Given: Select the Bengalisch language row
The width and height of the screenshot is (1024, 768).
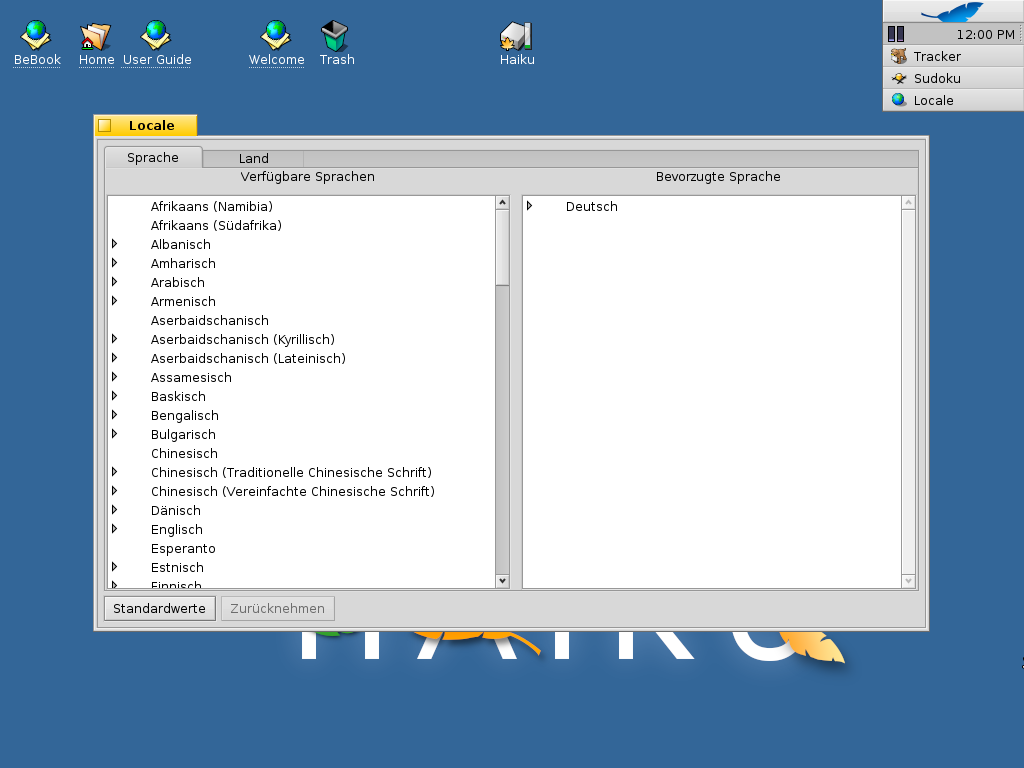Looking at the screenshot, I should pos(302,415).
